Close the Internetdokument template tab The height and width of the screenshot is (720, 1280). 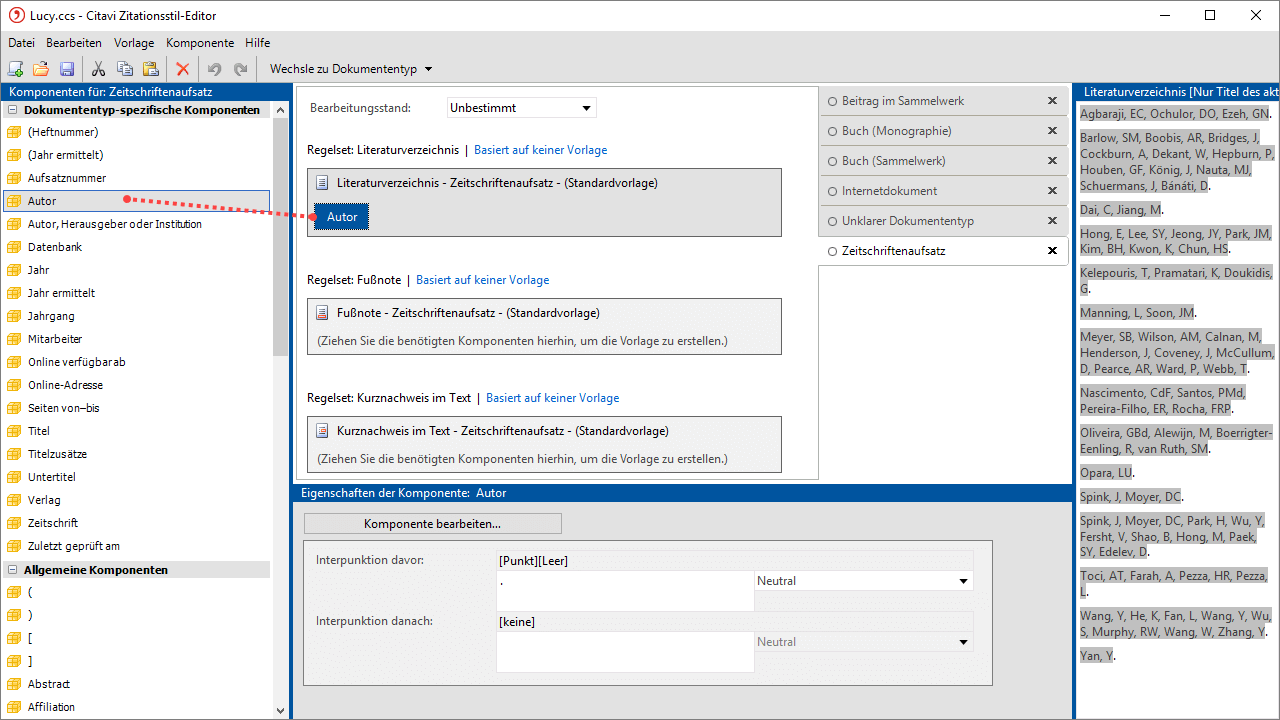point(1052,191)
